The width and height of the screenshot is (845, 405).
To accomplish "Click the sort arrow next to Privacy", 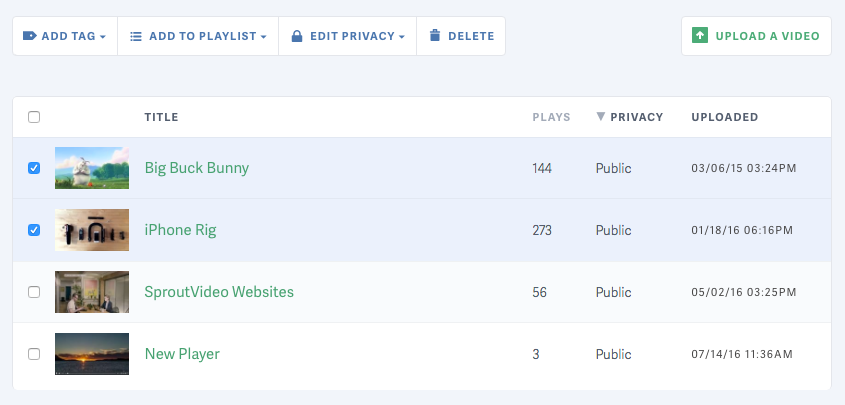I will (600, 117).
